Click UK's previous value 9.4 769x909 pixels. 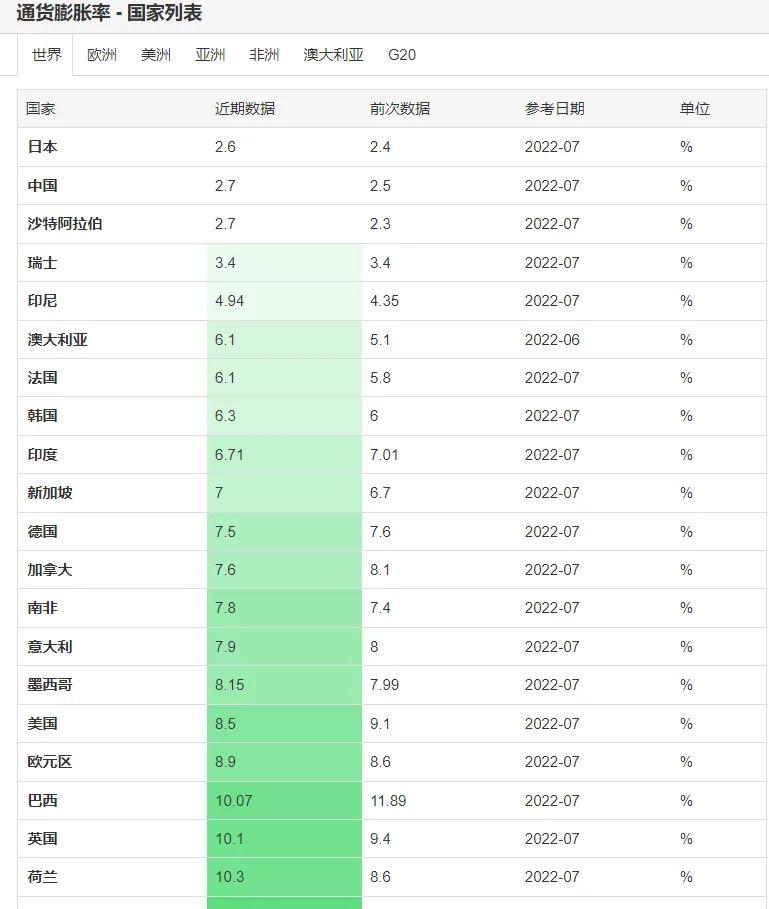[380, 839]
